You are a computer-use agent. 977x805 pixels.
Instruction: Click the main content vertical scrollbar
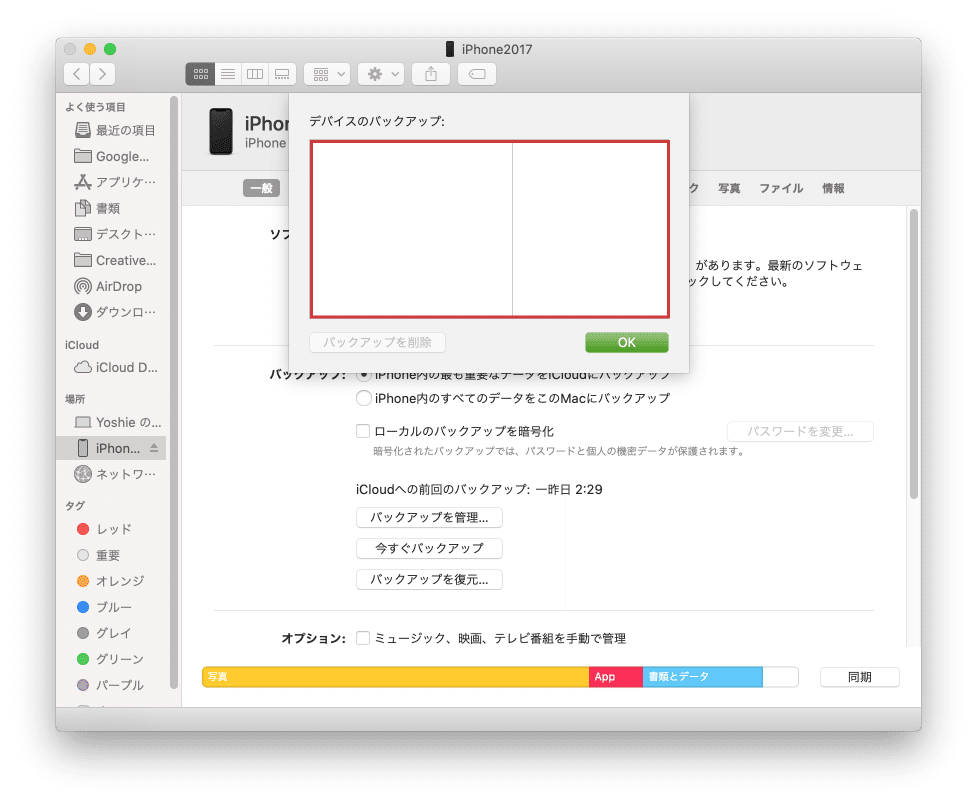914,354
